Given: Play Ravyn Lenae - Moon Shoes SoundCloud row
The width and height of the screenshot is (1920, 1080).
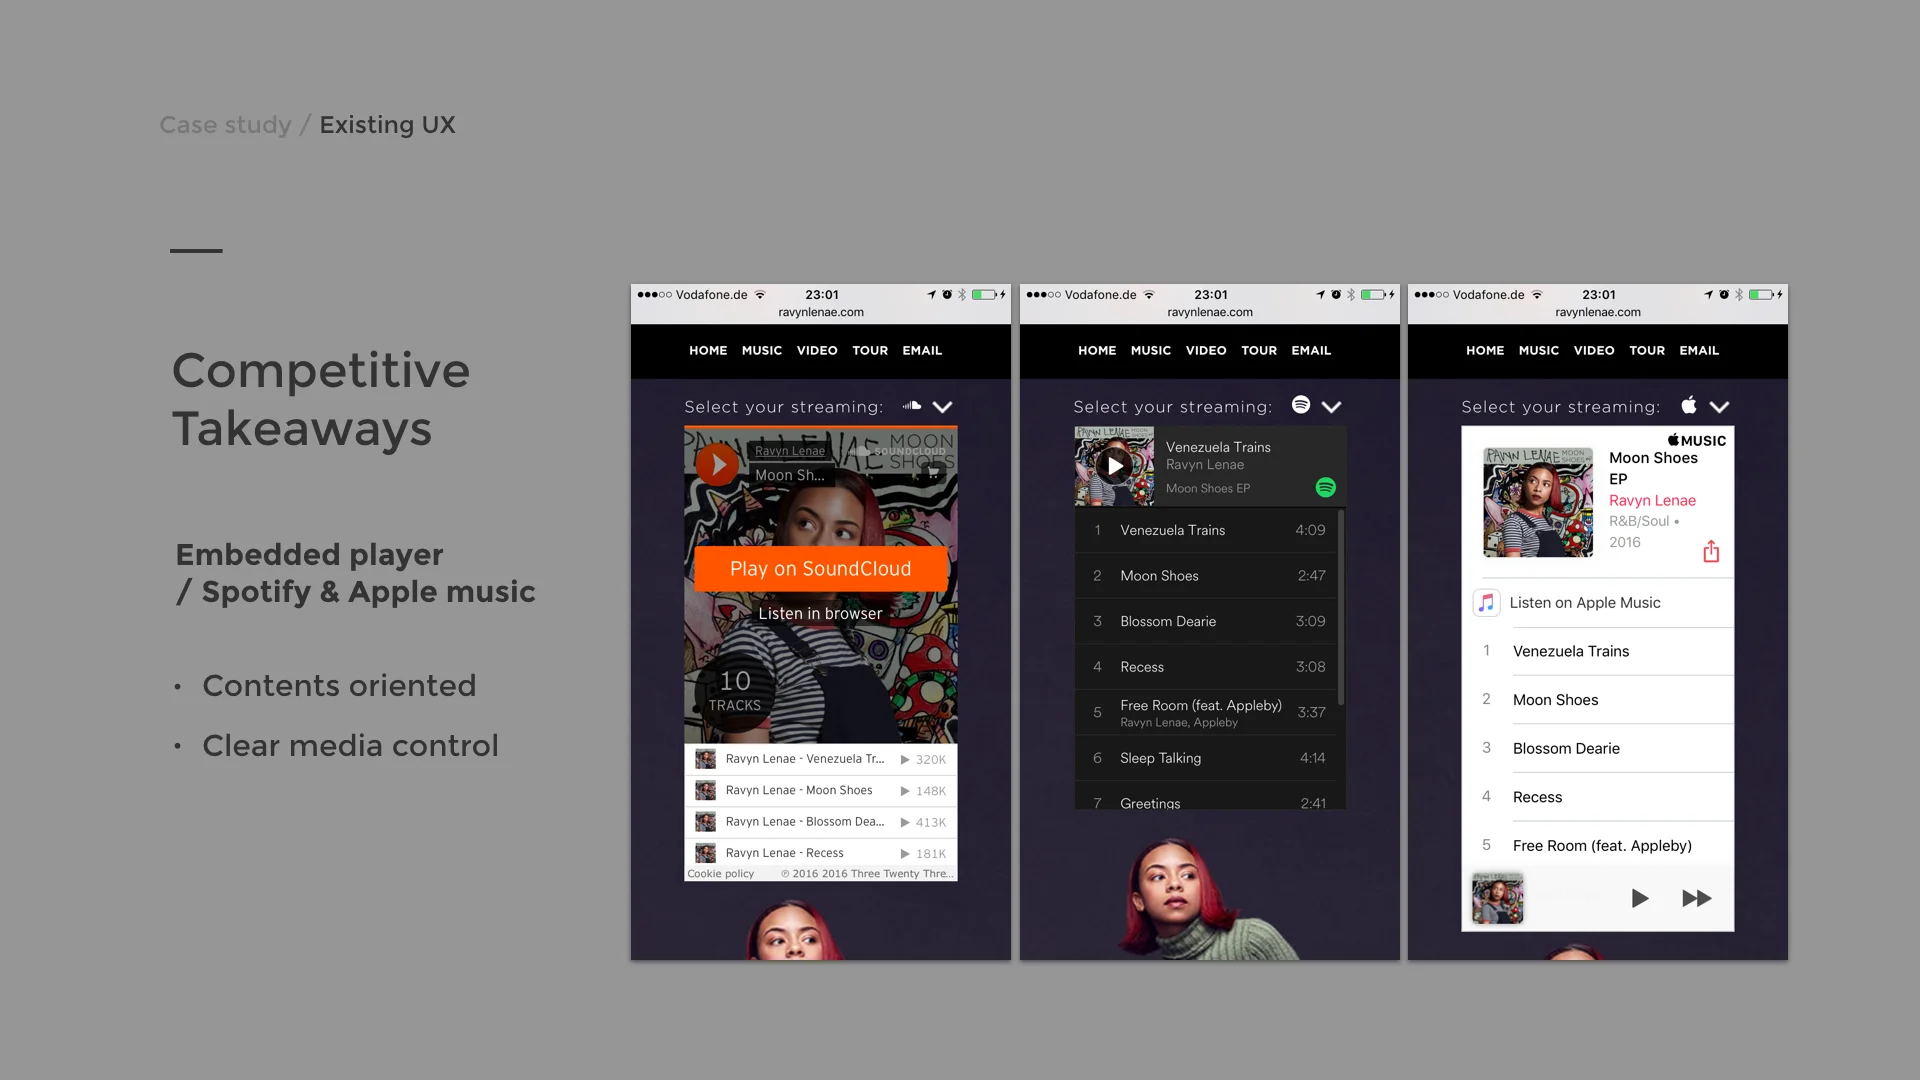Looking at the screenshot, I should (x=820, y=790).
